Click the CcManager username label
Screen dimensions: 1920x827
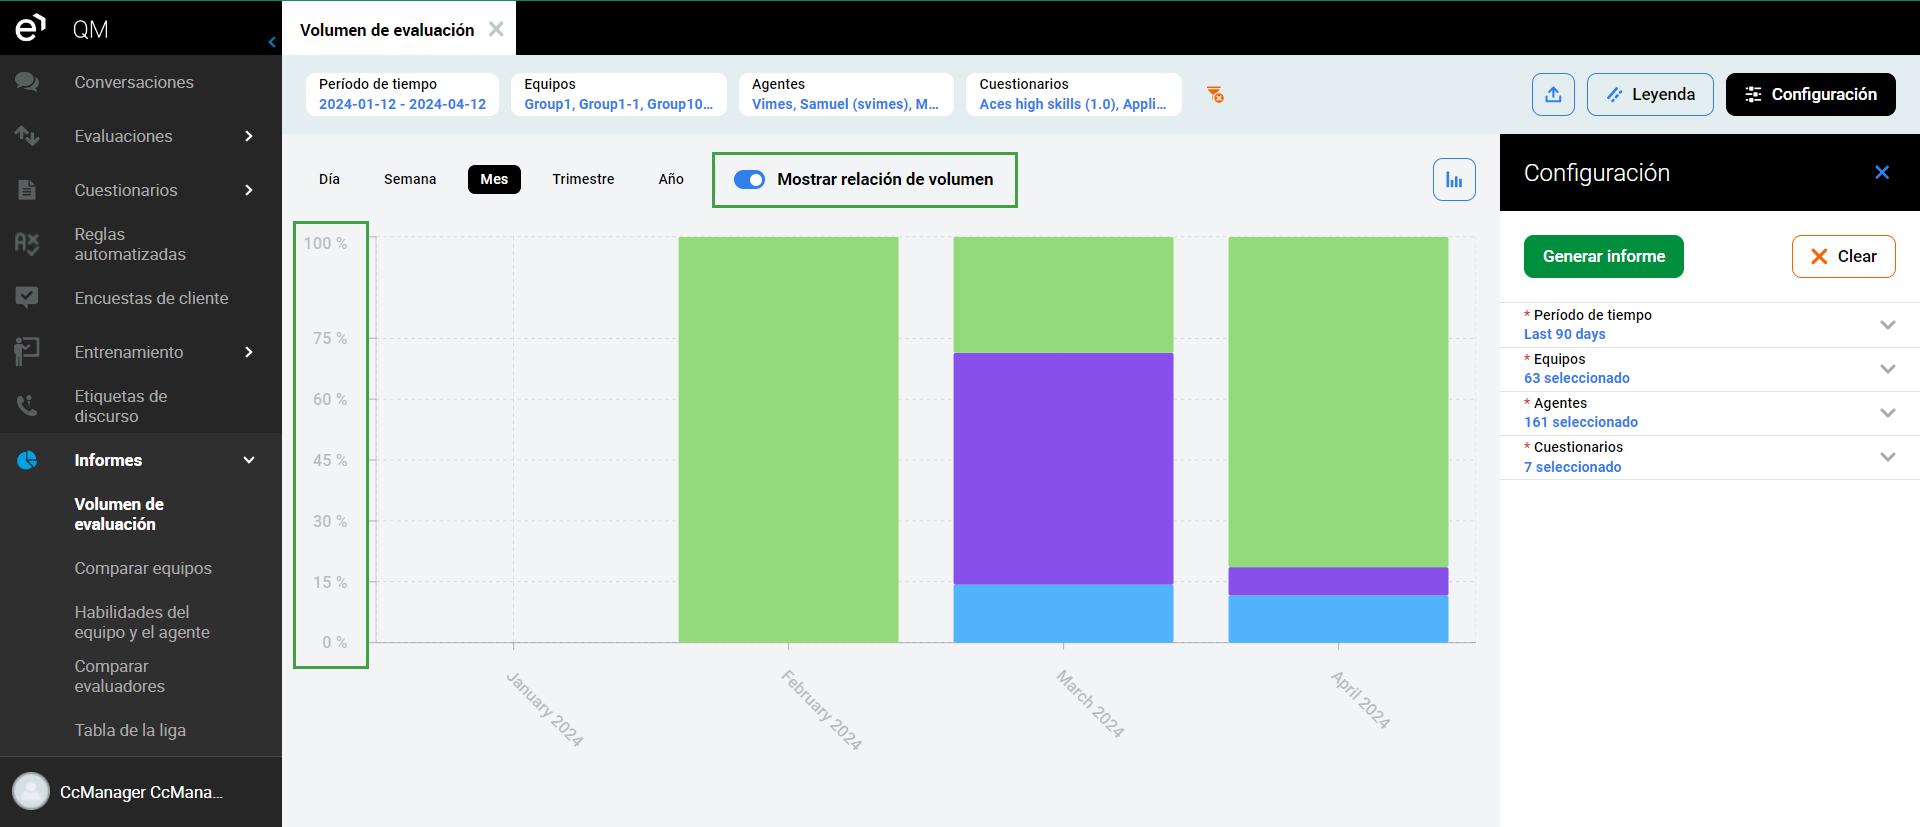141,792
